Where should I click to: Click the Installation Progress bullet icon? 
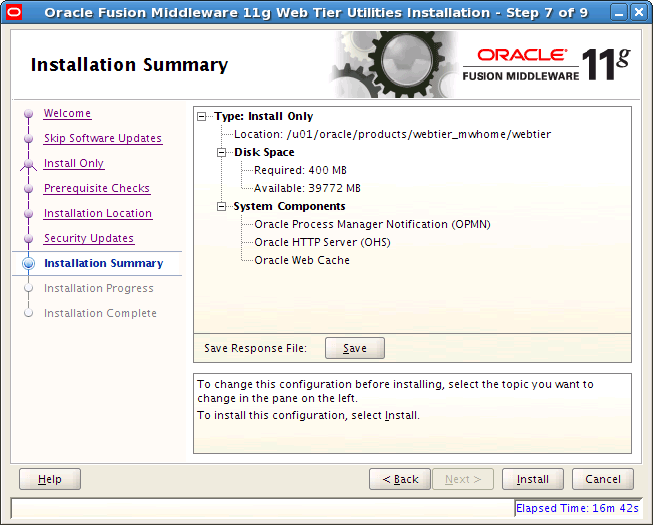pos(28,288)
